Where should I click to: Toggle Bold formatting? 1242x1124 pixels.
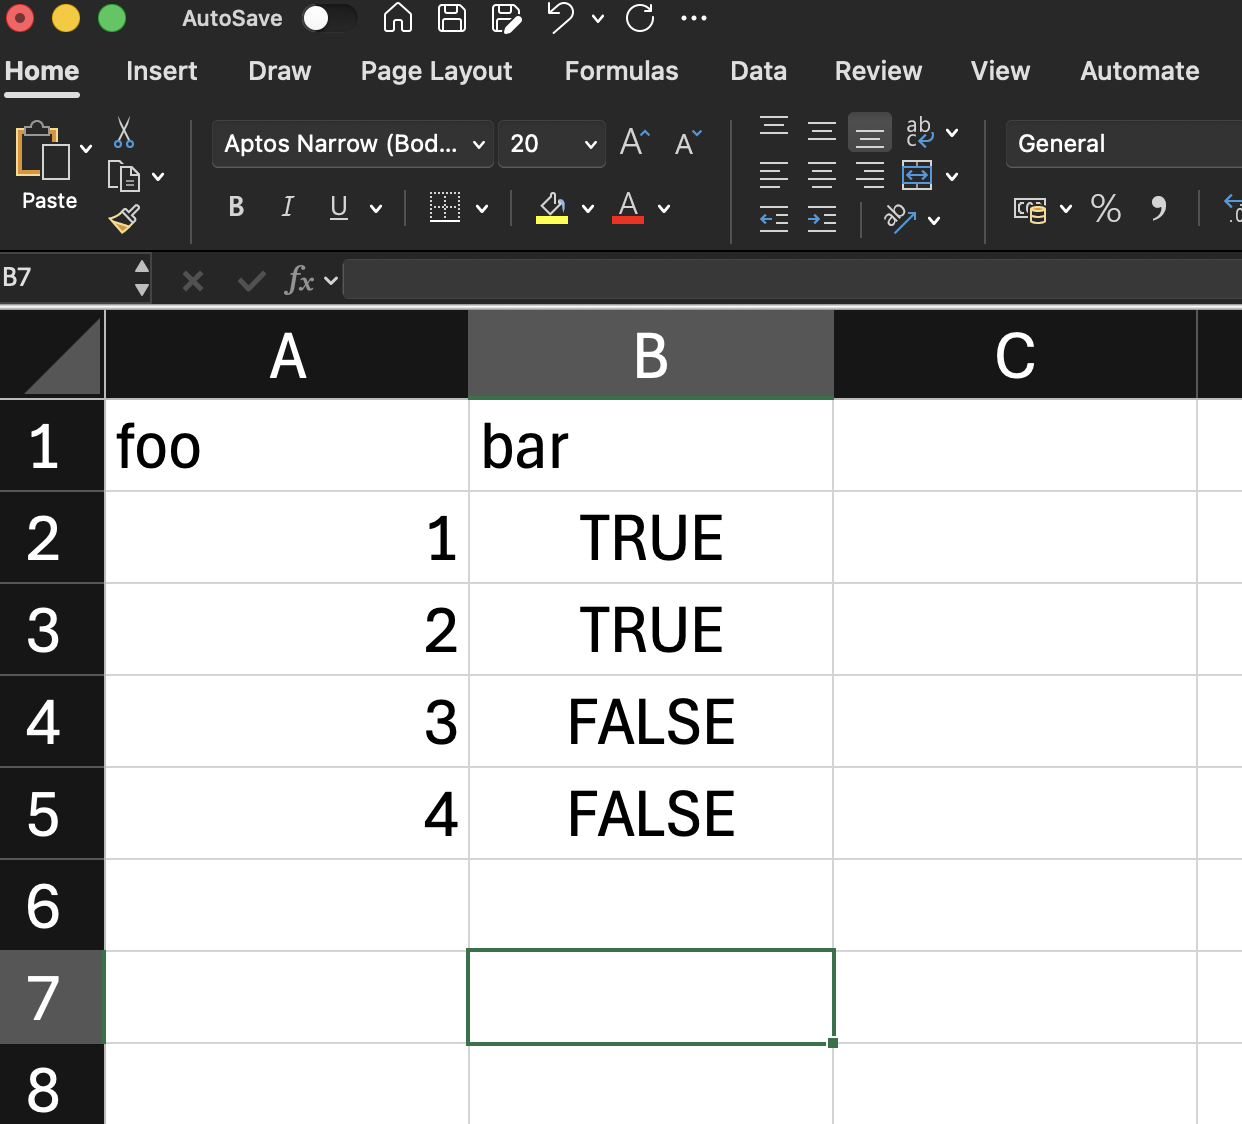tap(236, 207)
